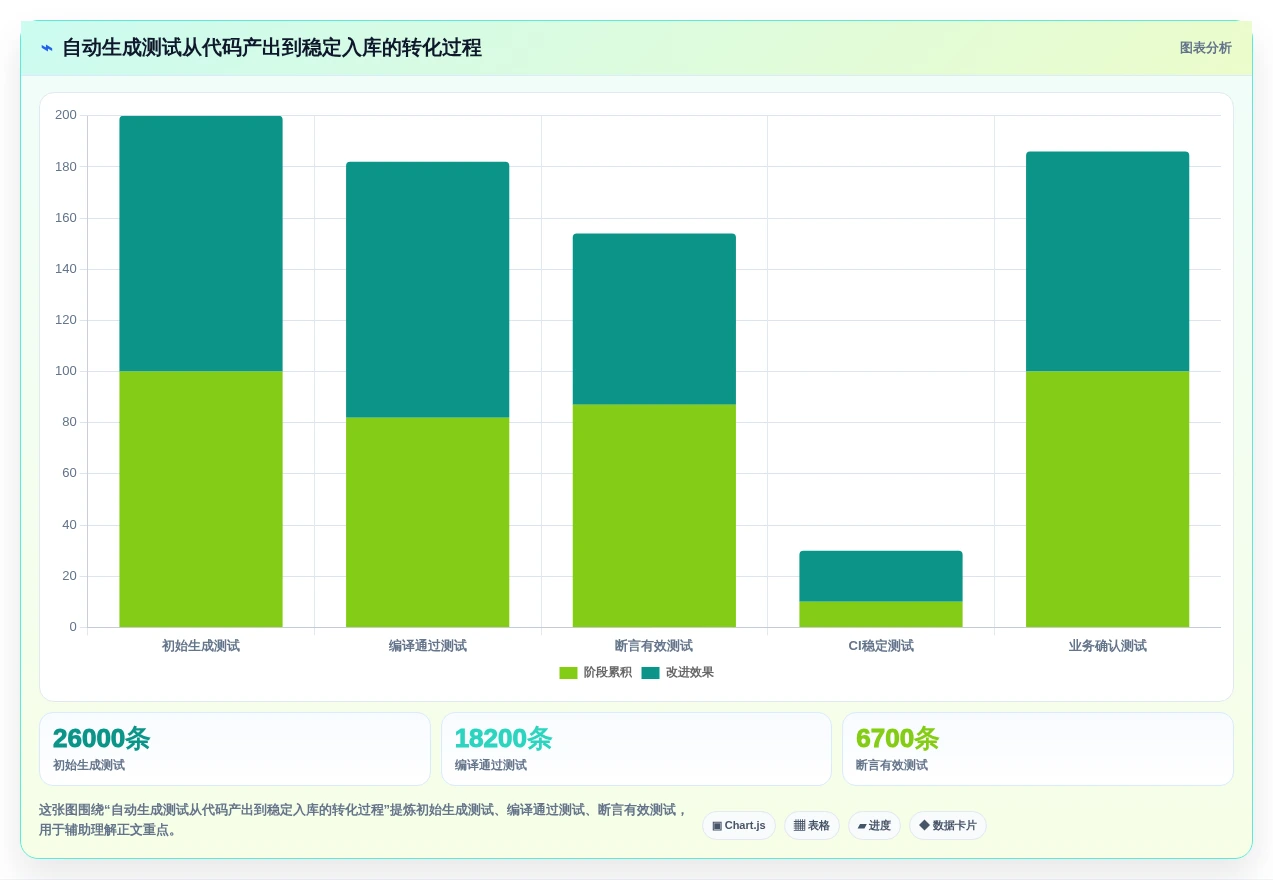
Task: Click the 200 y-axis tick label
Action: coord(66,115)
